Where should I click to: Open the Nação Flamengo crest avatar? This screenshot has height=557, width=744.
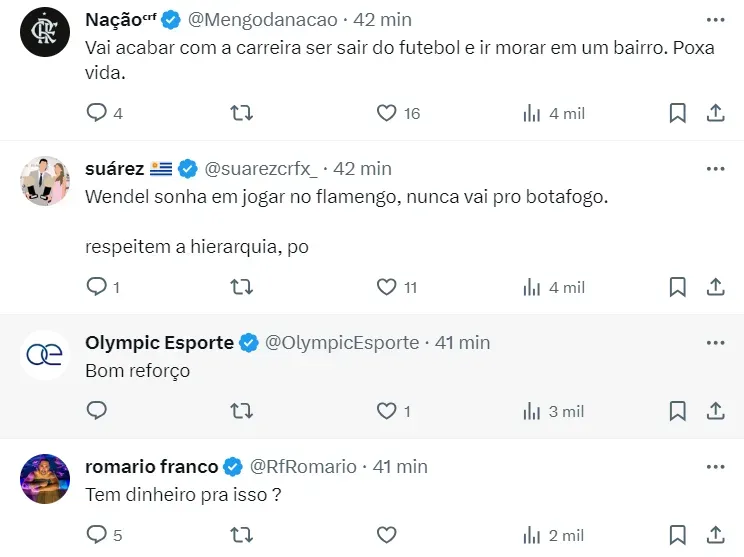tap(45, 33)
